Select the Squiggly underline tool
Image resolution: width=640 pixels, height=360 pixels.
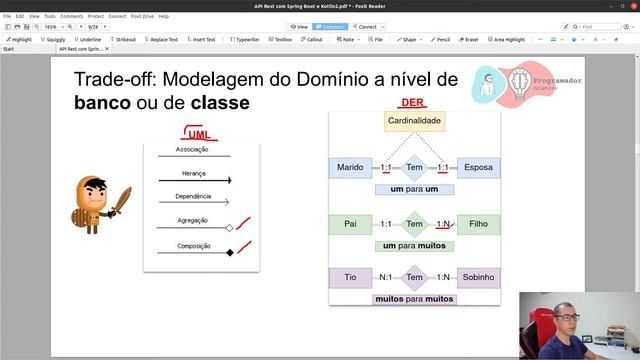coord(53,40)
